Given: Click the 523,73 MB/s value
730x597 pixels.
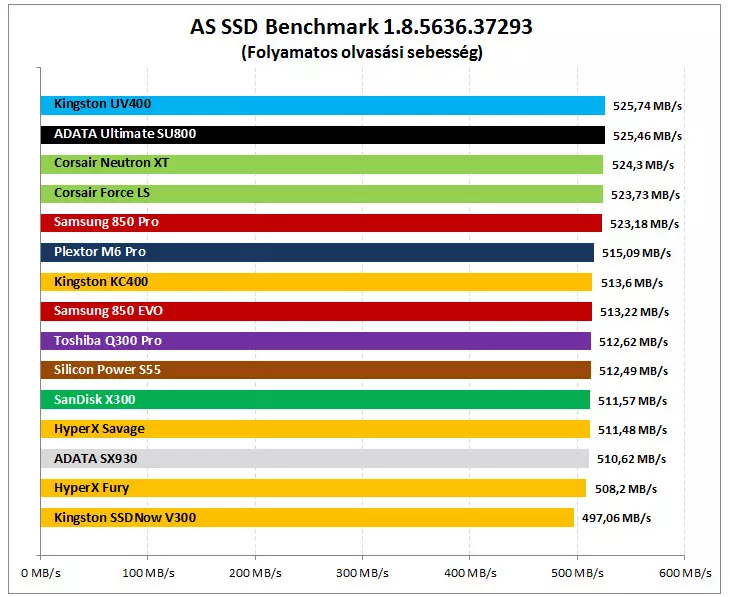Looking at the screenshot, I should click(645, 195).
